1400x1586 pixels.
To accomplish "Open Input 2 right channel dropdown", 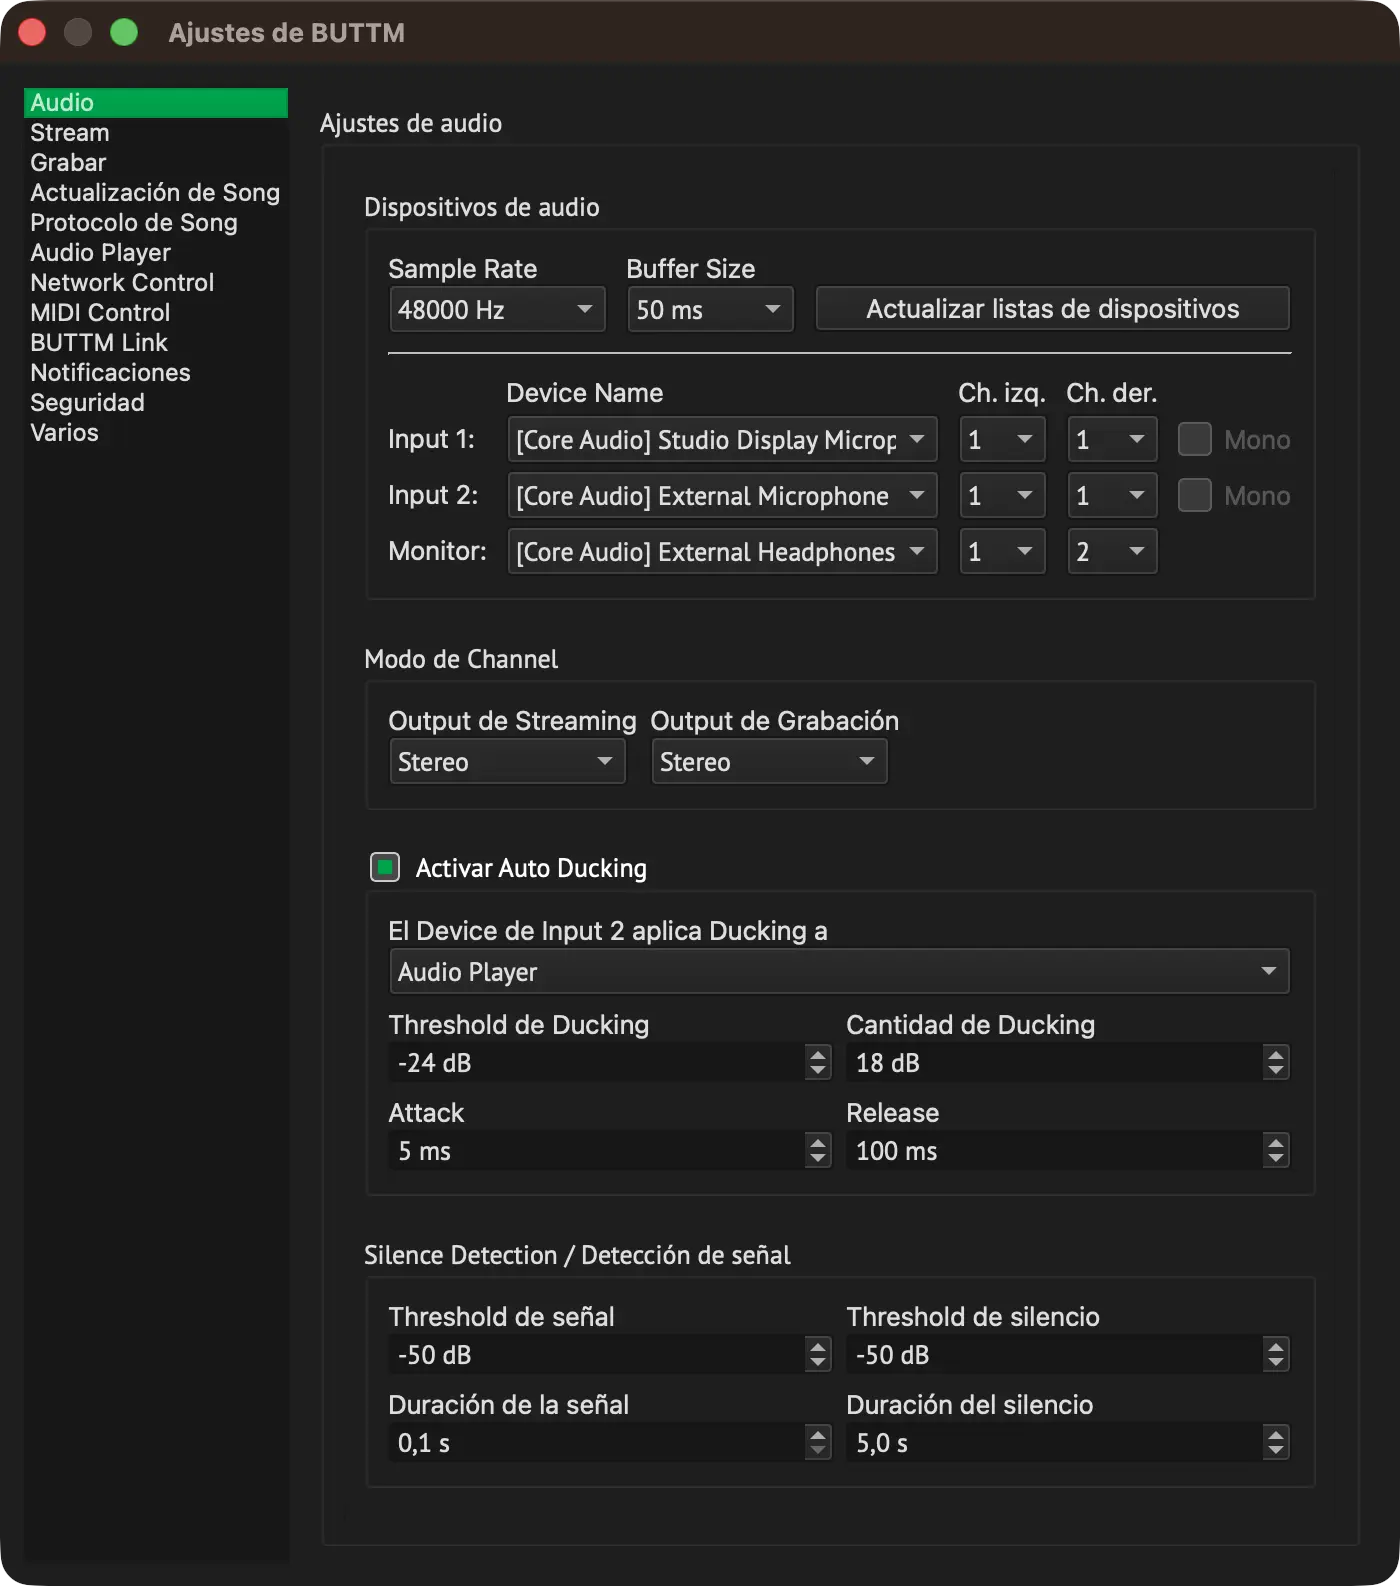I will [x=1112, y=495].
